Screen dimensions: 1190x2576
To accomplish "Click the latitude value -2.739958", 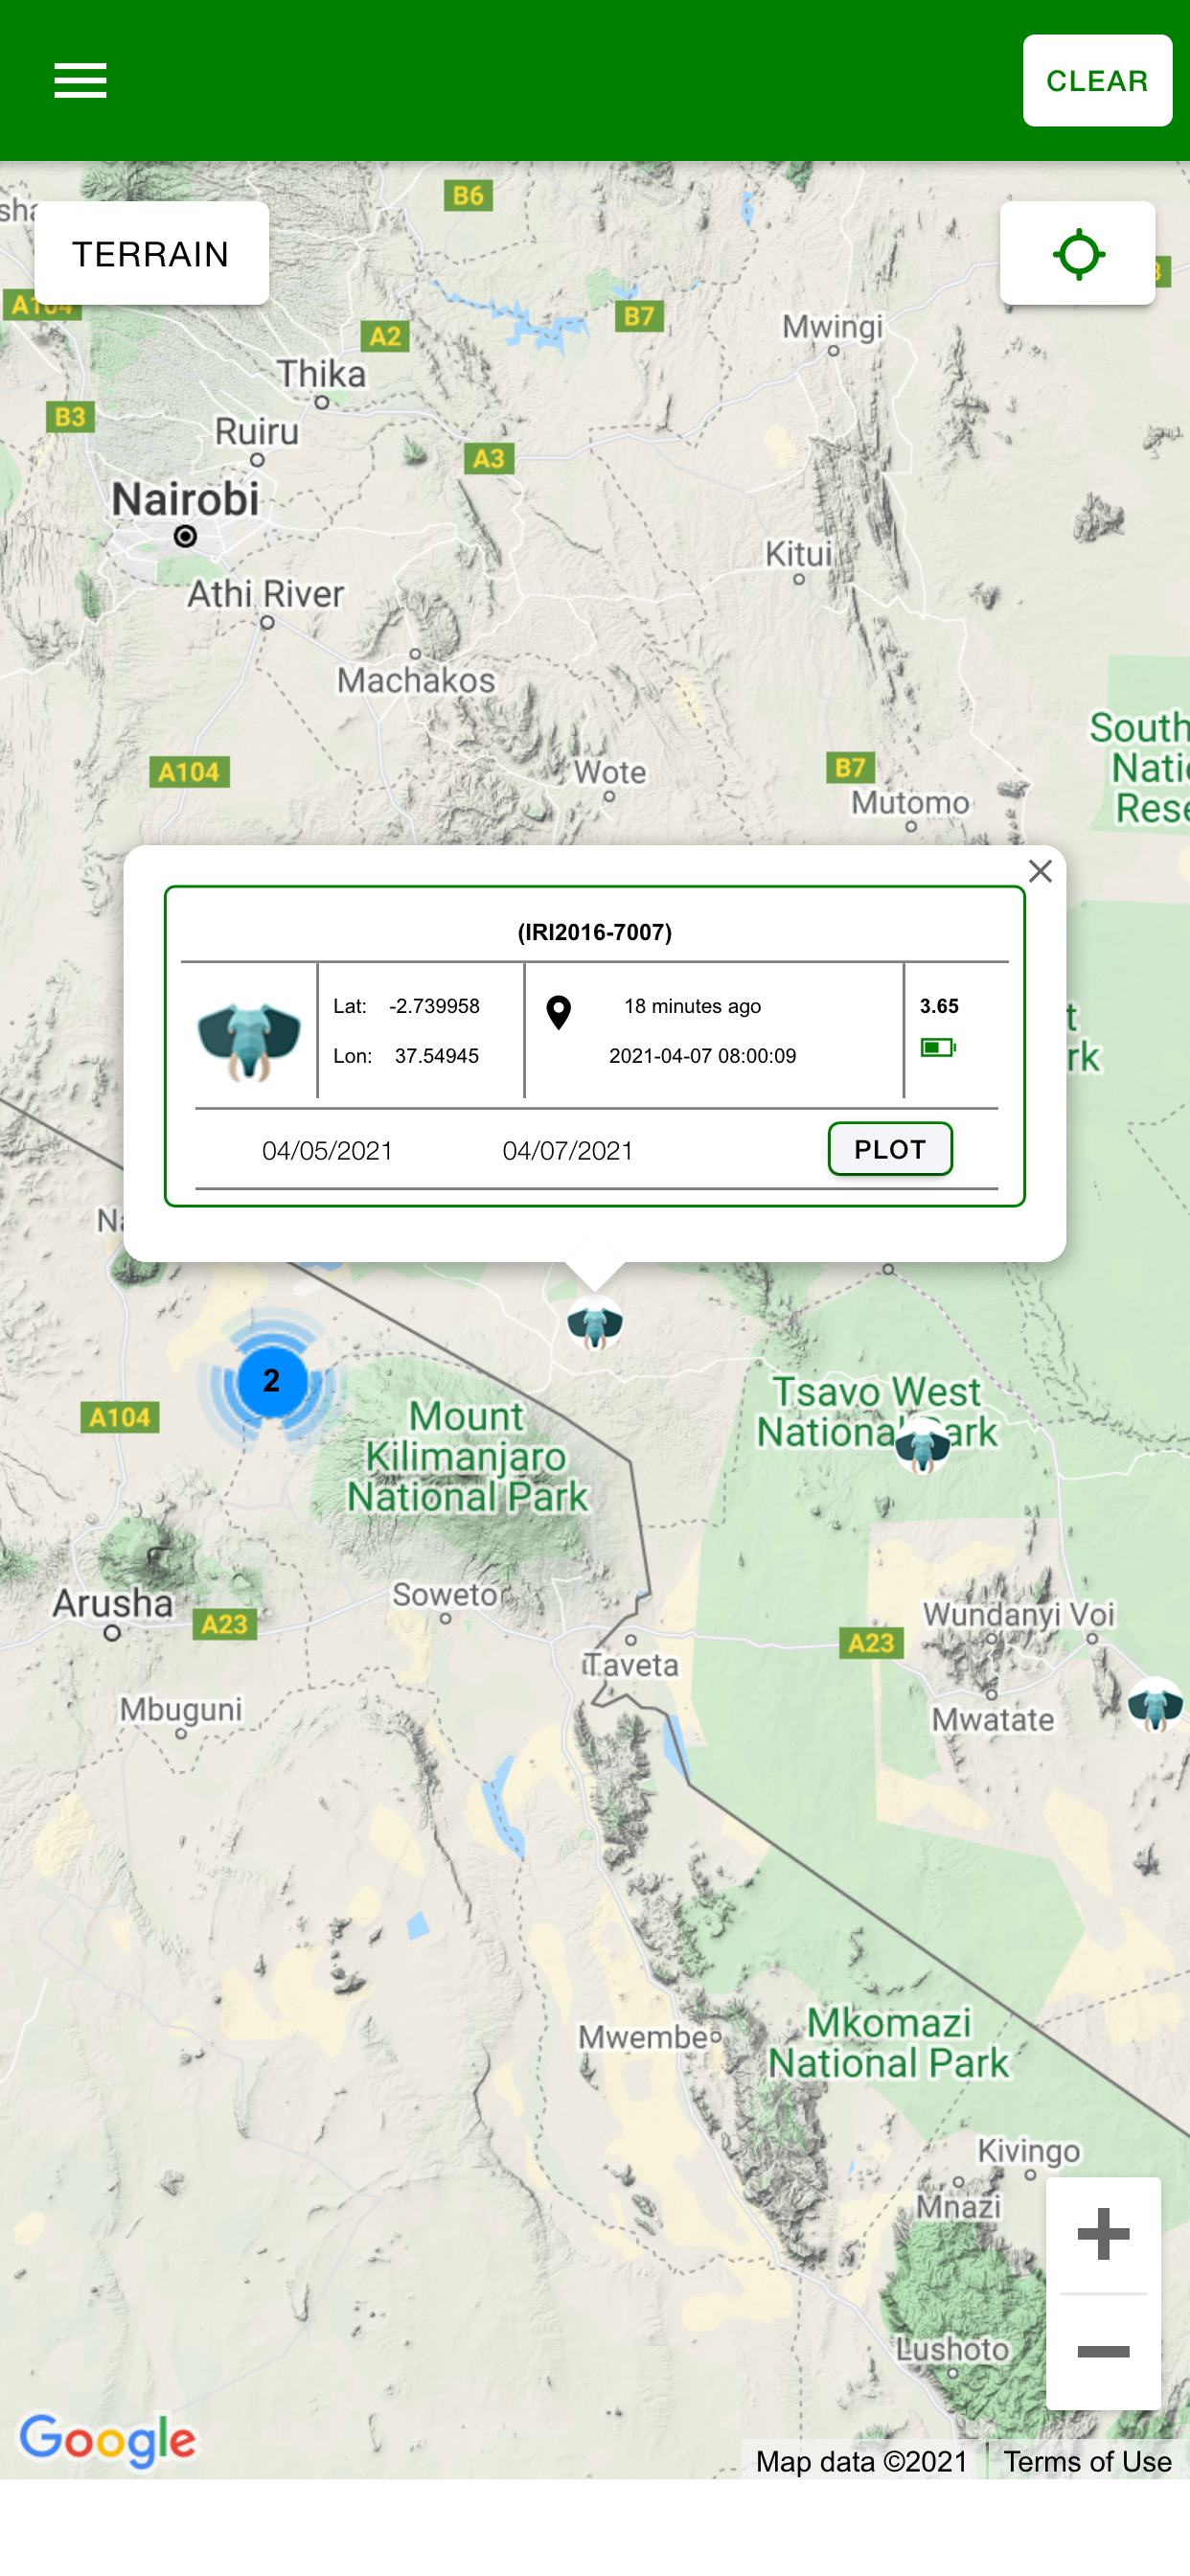I will pos(434,1006).
